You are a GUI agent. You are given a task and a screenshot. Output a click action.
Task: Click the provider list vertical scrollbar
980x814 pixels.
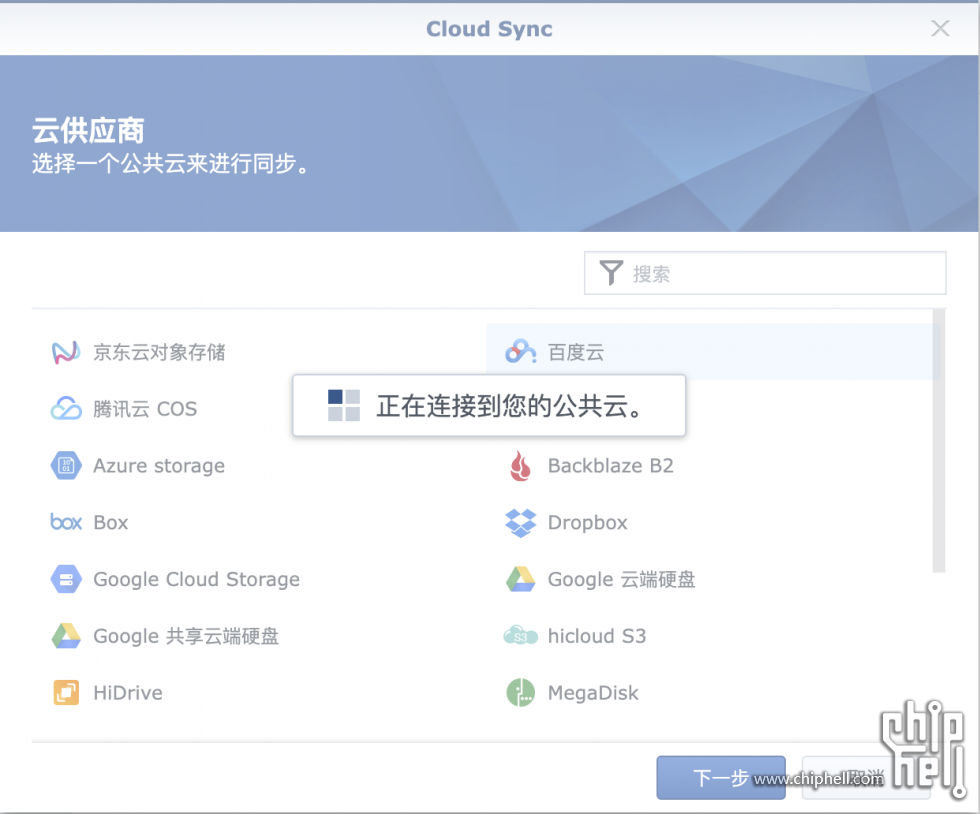point(939,441)
